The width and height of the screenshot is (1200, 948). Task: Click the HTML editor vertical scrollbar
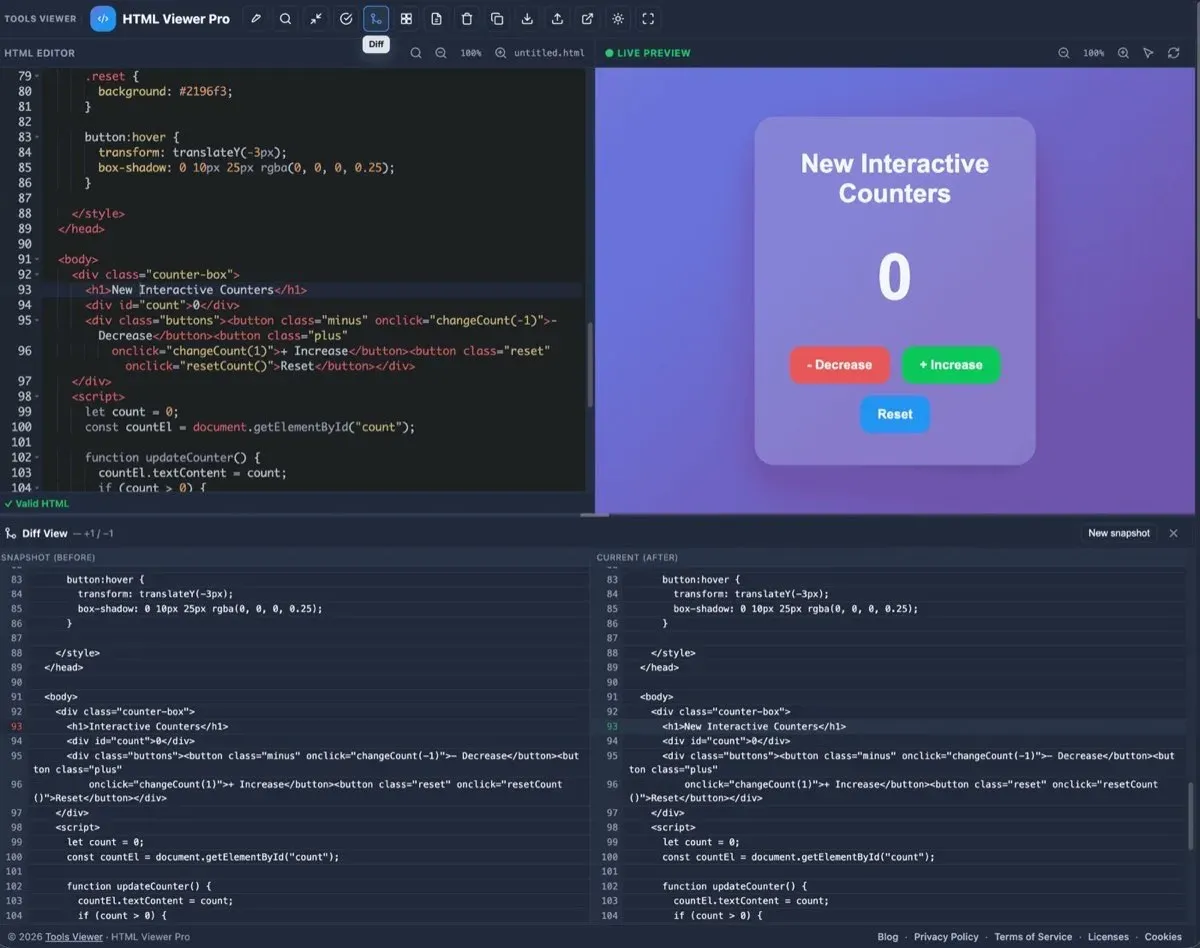click(590, 363)
